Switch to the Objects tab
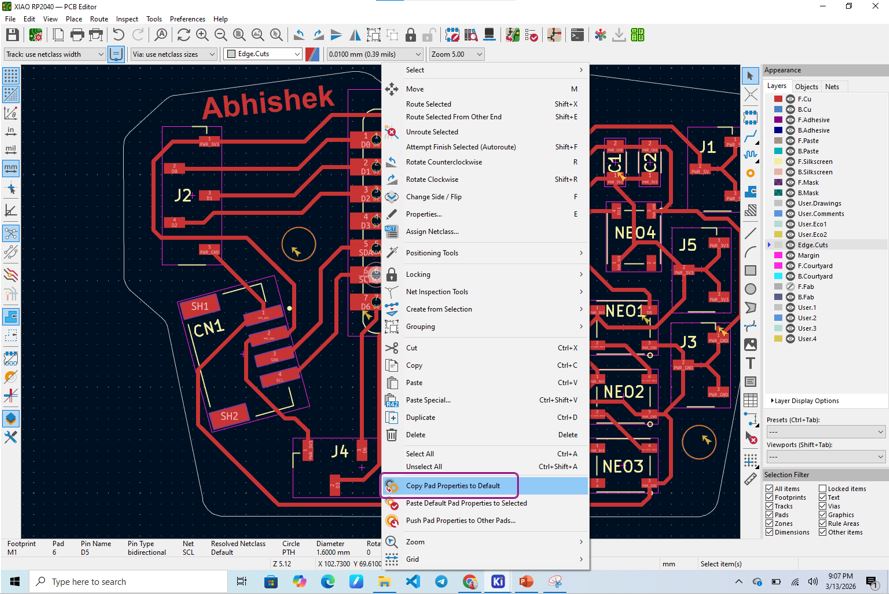This screenshot has height=594, width=889. [806, 87]
